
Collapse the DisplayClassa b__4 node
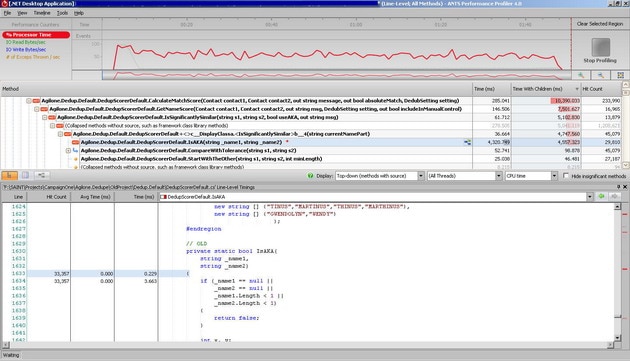click(x=60, y=134)
